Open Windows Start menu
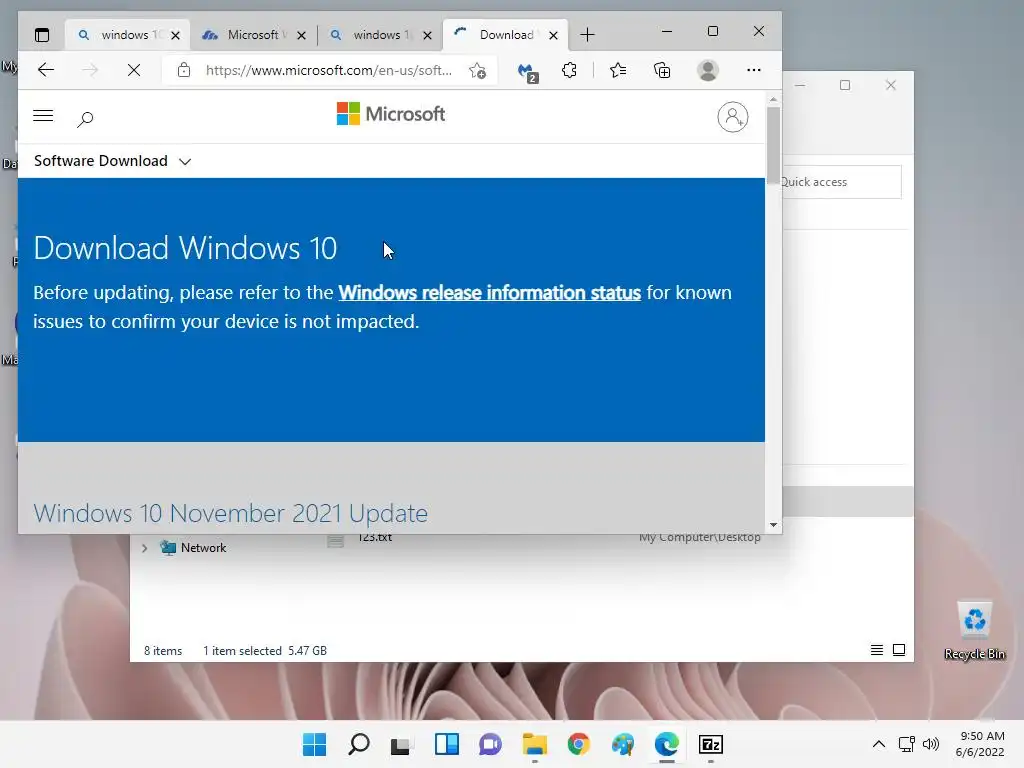This screenshot has height=768, width=1024. (314, 744)
